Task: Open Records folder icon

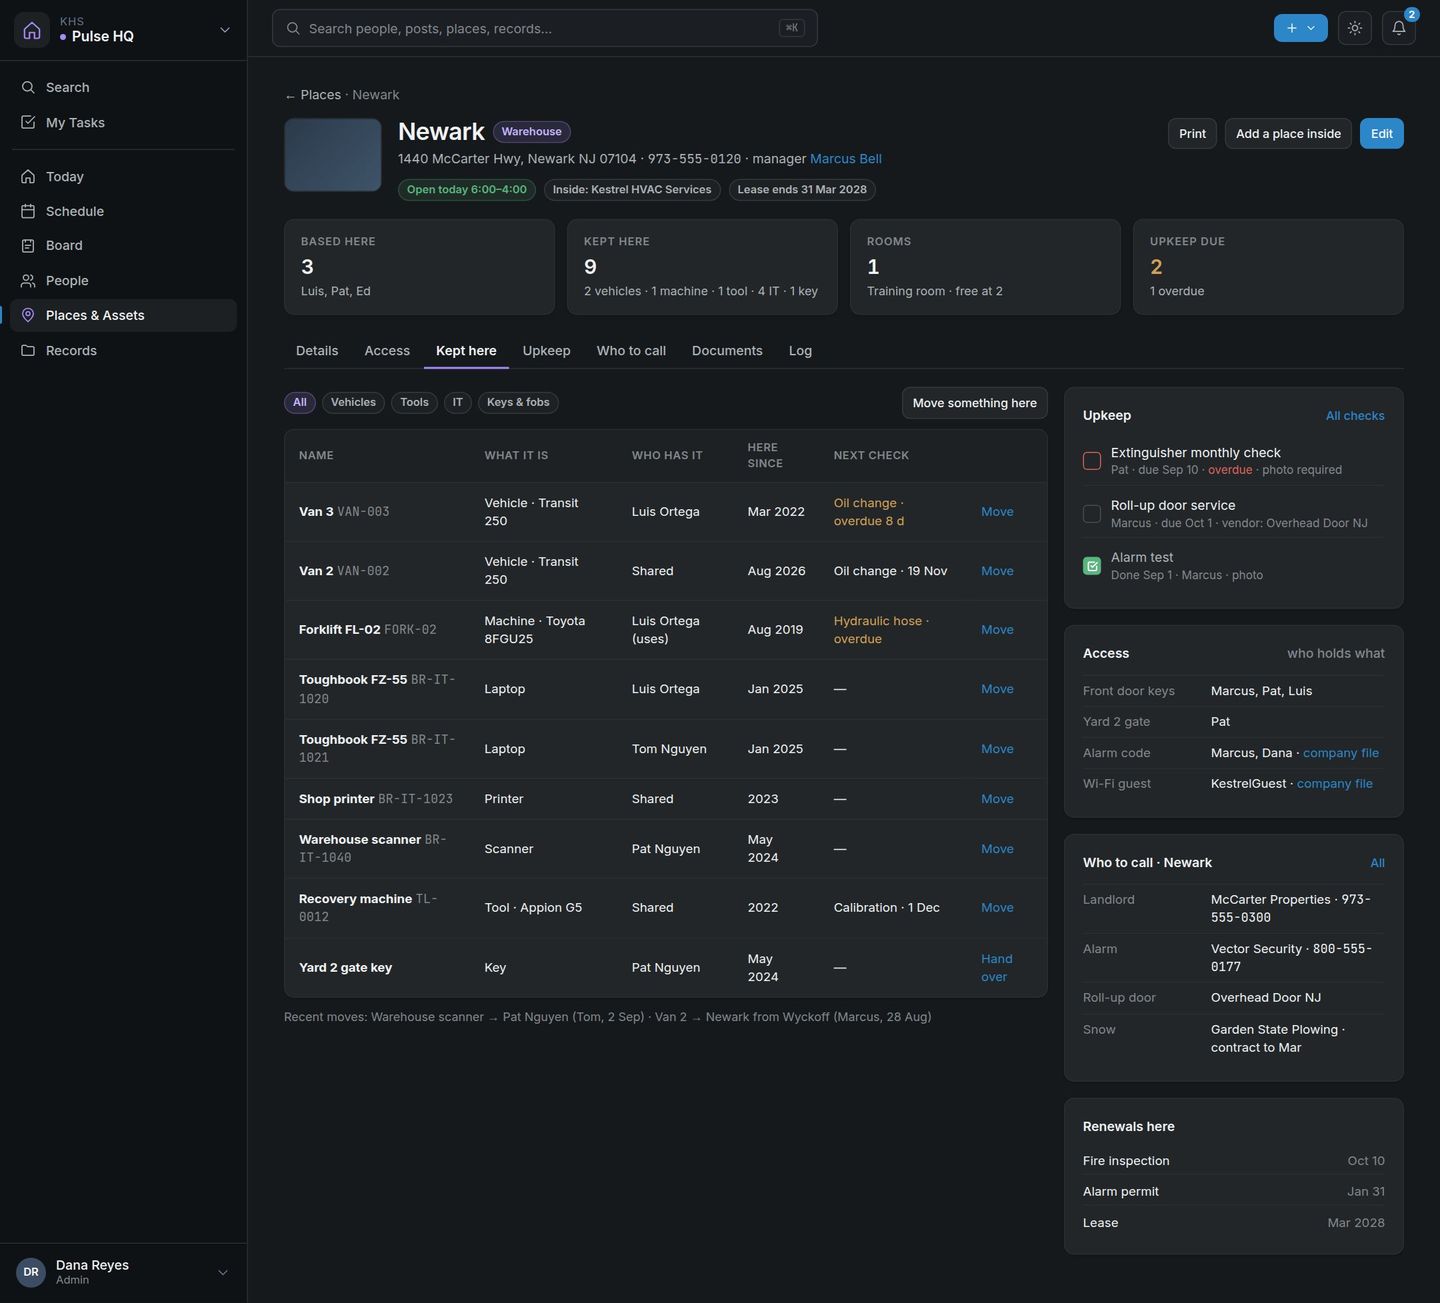Action: (28, 350)
